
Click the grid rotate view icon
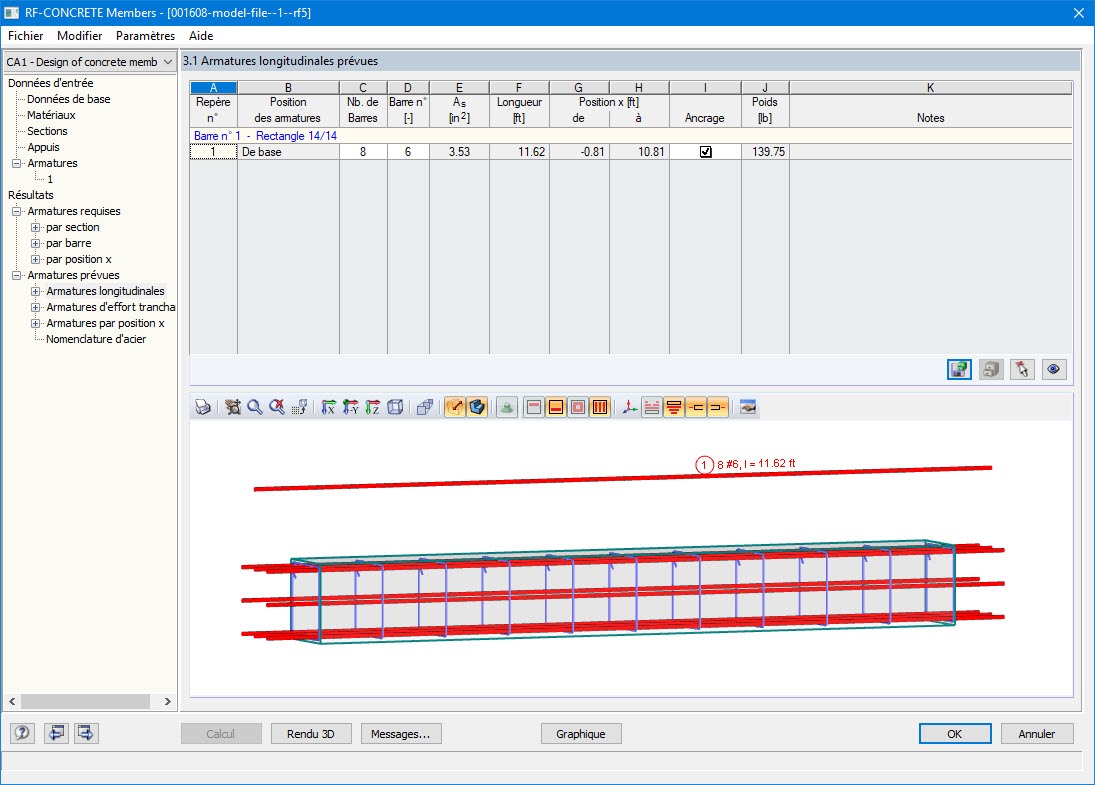(x=300, y=407)
